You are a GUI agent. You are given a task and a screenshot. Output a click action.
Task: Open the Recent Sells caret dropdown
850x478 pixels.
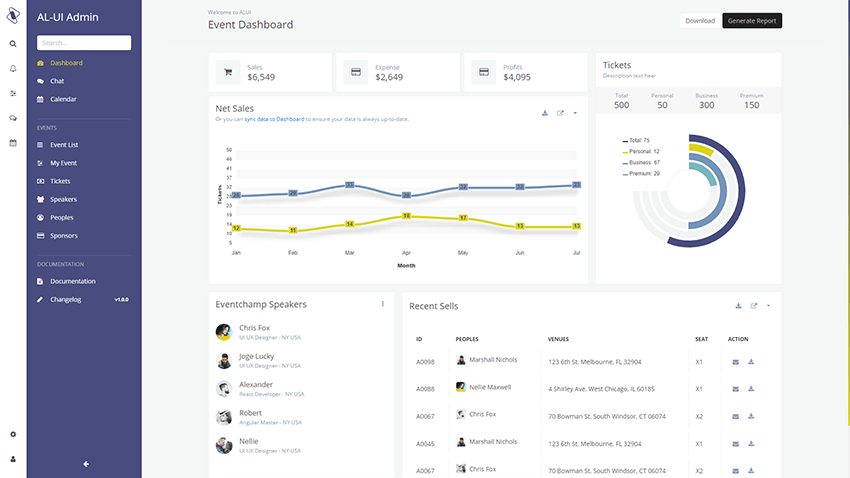(768, 306)
